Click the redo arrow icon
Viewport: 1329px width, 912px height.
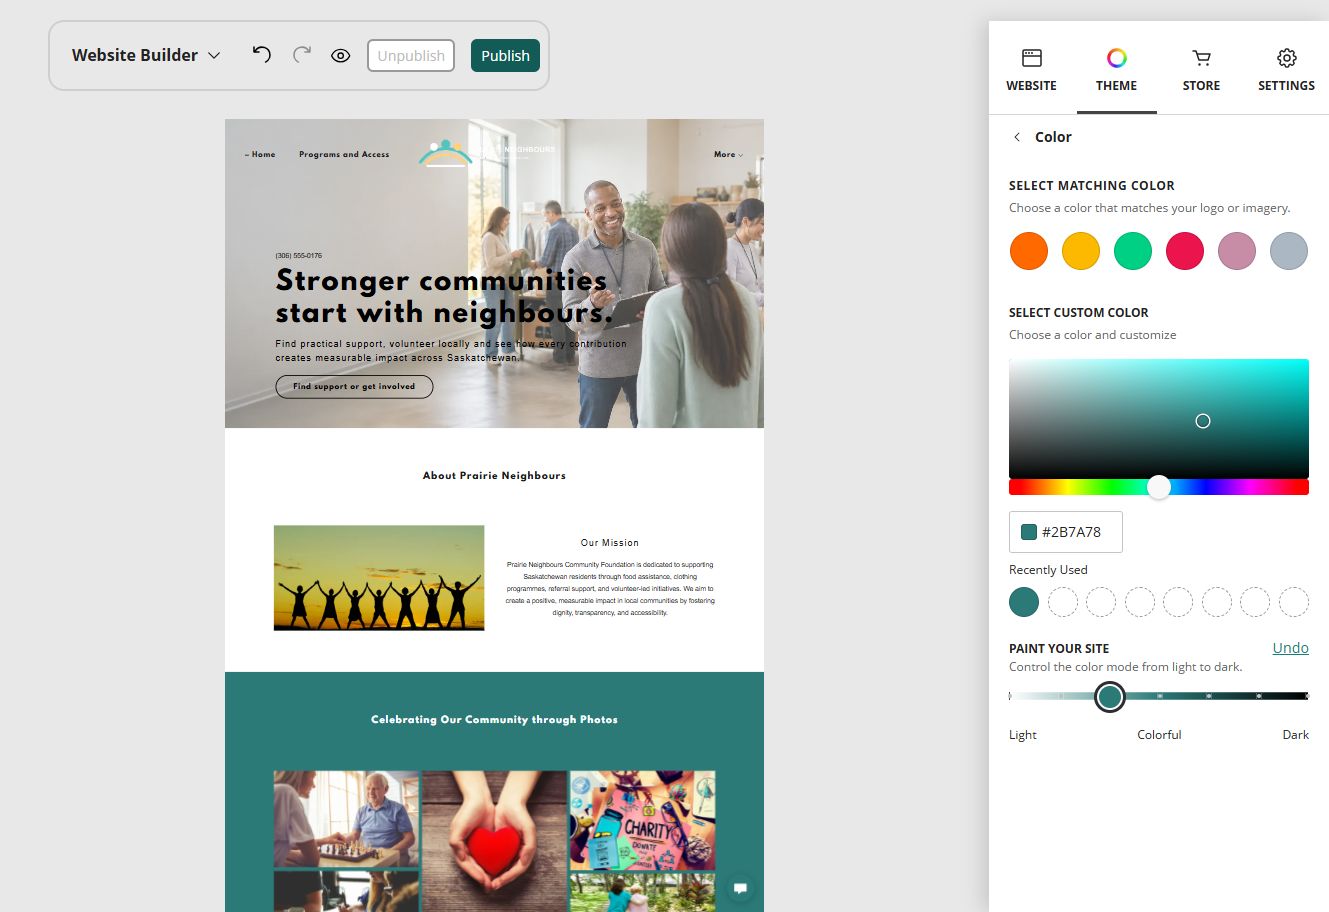click(x=302, y=55)
